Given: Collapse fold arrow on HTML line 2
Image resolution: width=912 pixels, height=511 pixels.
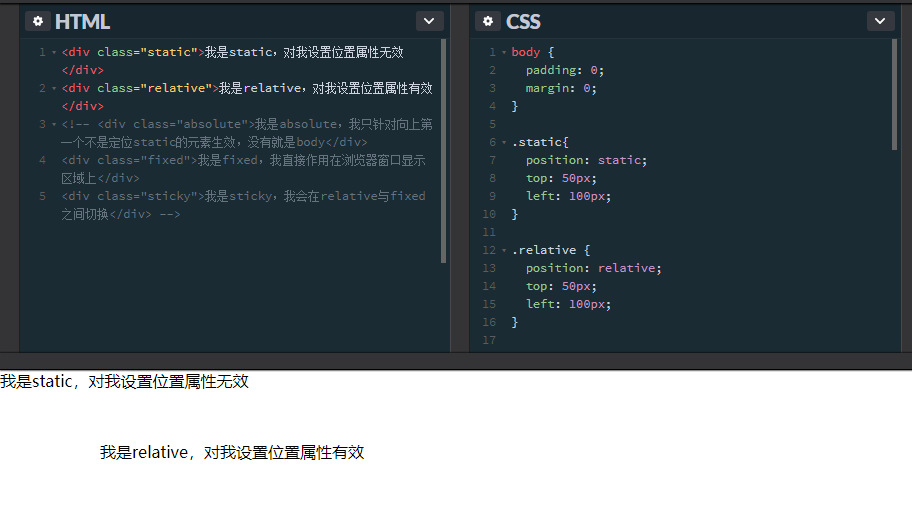Looking at the screenshot, I should click(54, 88).
